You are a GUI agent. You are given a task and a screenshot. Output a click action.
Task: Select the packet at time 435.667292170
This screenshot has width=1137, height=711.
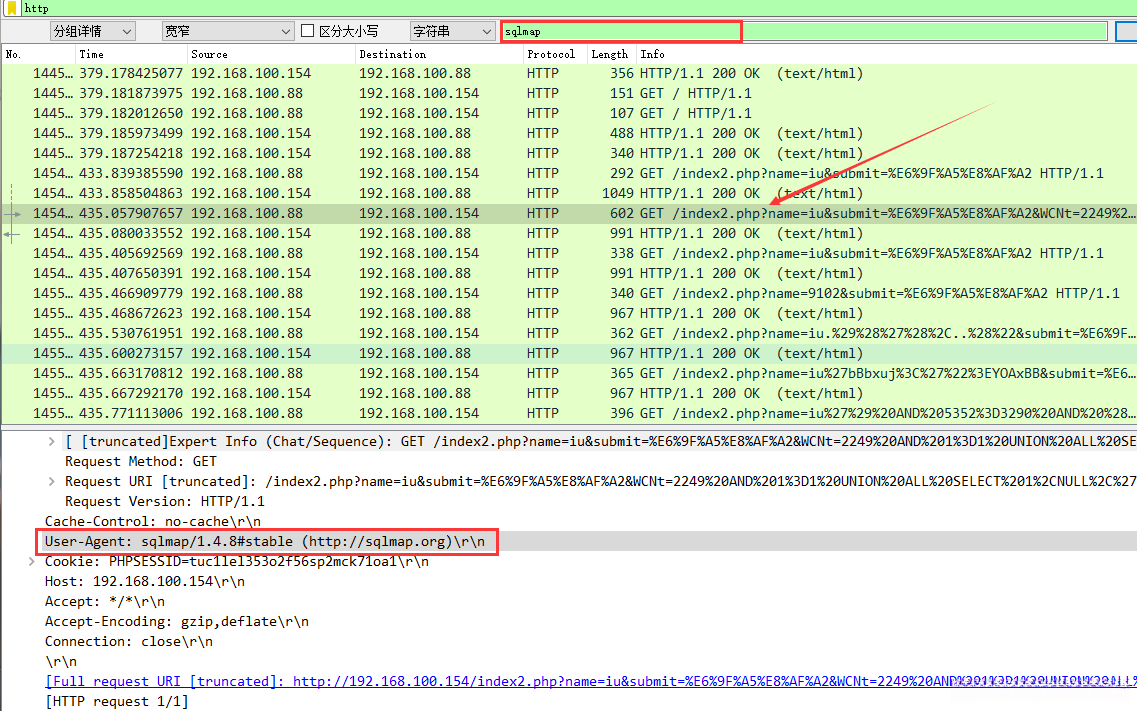click(x=569, y=394)
